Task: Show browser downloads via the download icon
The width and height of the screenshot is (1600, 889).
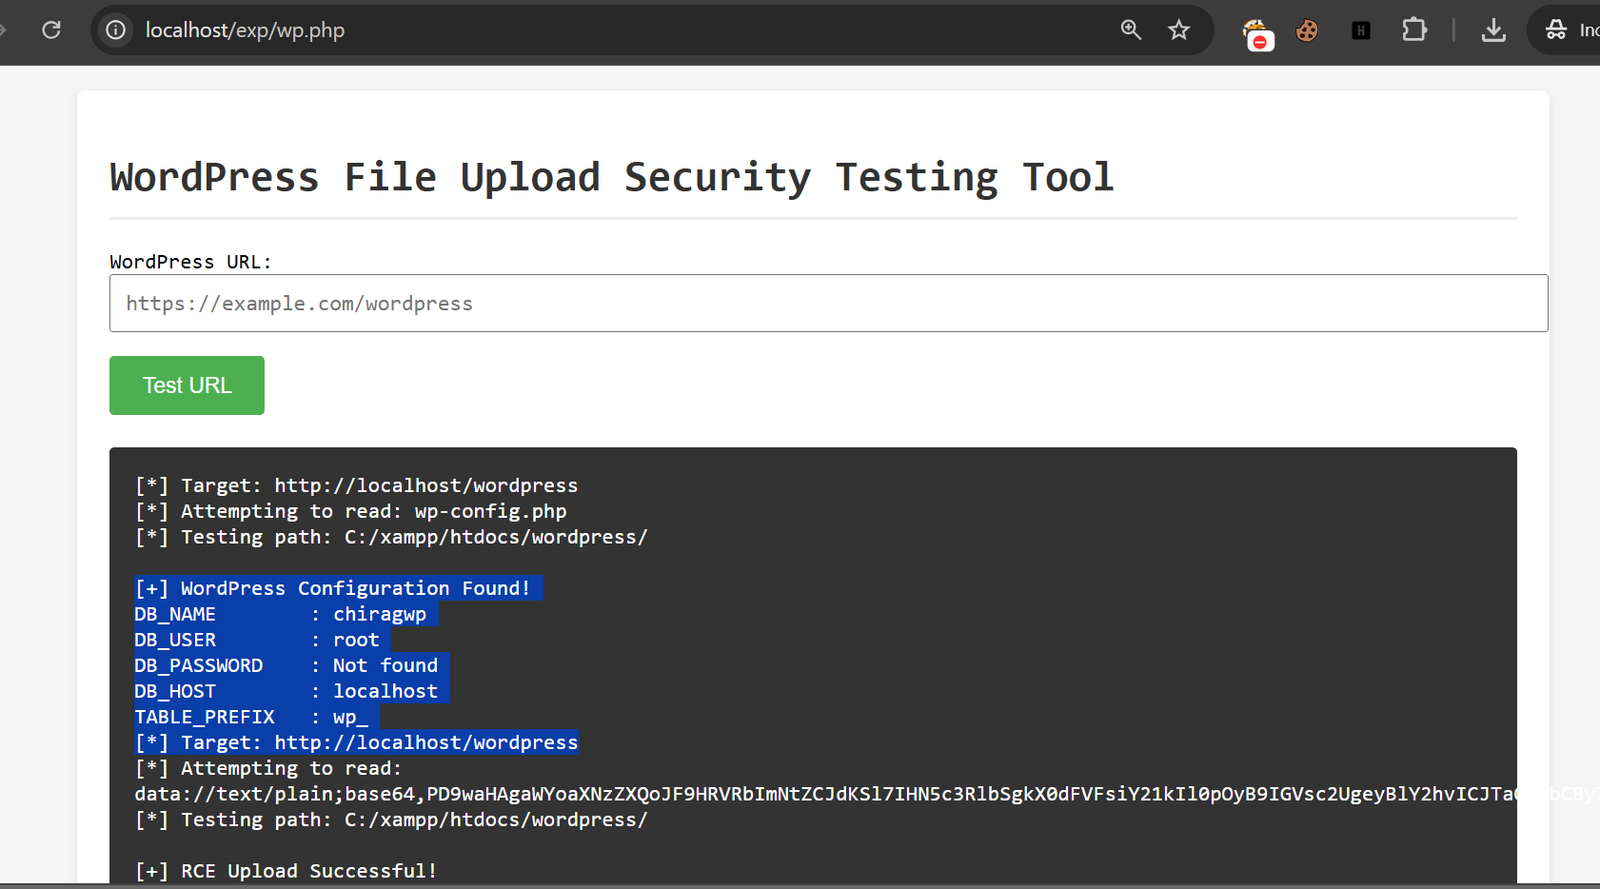Action: [1493, 30]
